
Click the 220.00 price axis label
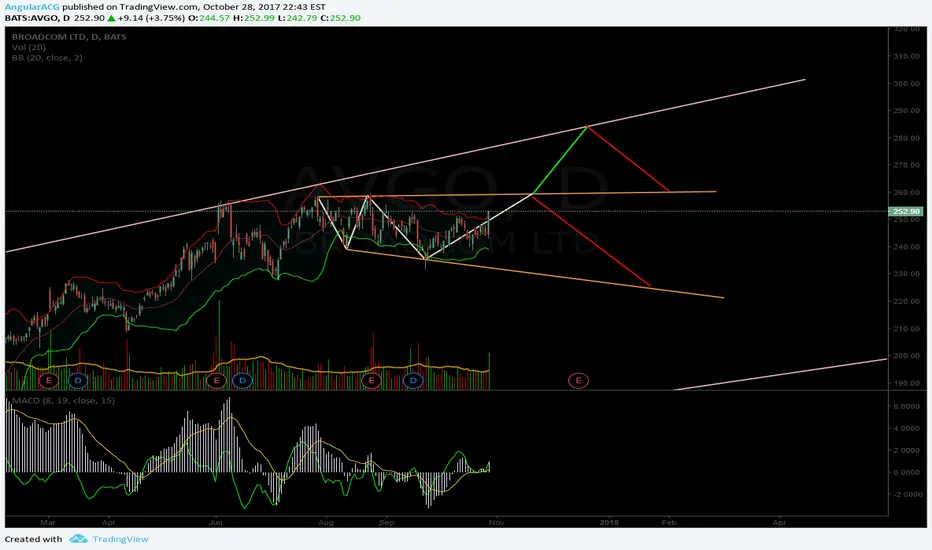pyautogui.click(x=906, y=301)
